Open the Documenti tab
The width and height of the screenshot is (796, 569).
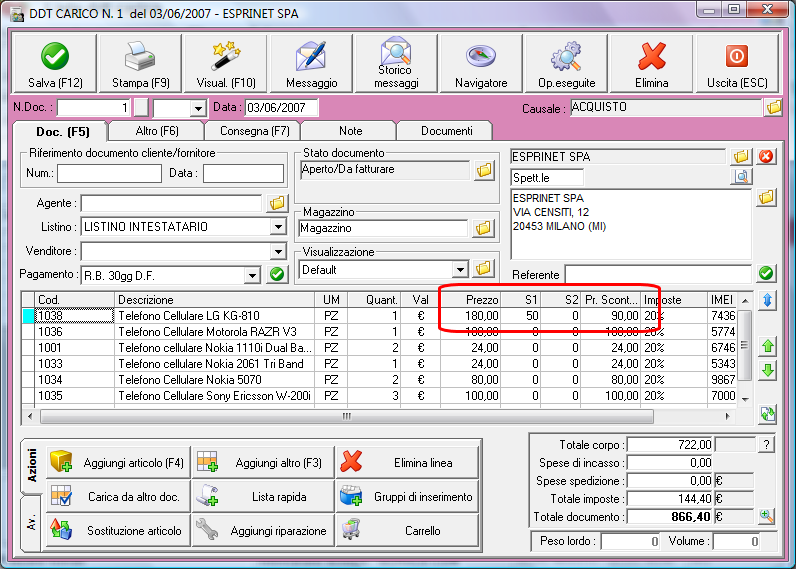click(x=446, y=131)
